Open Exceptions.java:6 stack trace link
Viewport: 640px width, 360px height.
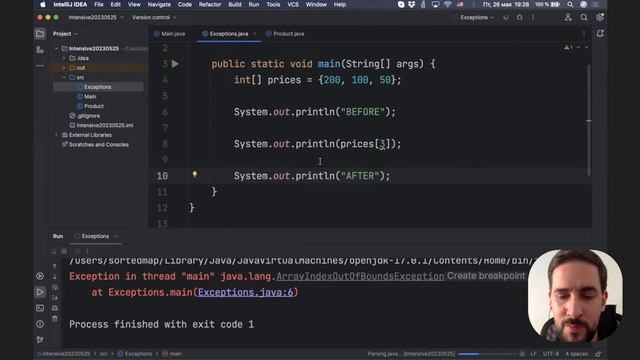[x=246, y=292]
